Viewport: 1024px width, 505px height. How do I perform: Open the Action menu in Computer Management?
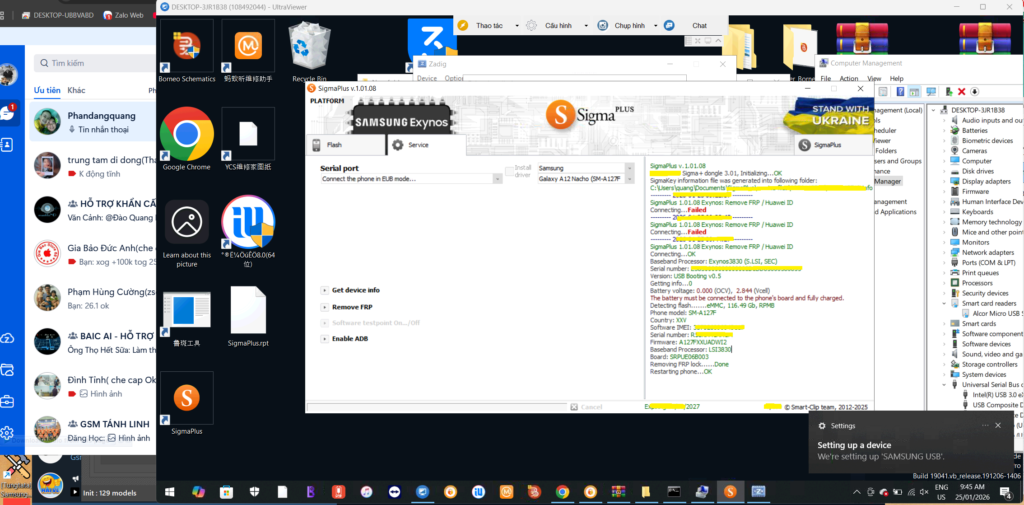[x=848, y=78]
